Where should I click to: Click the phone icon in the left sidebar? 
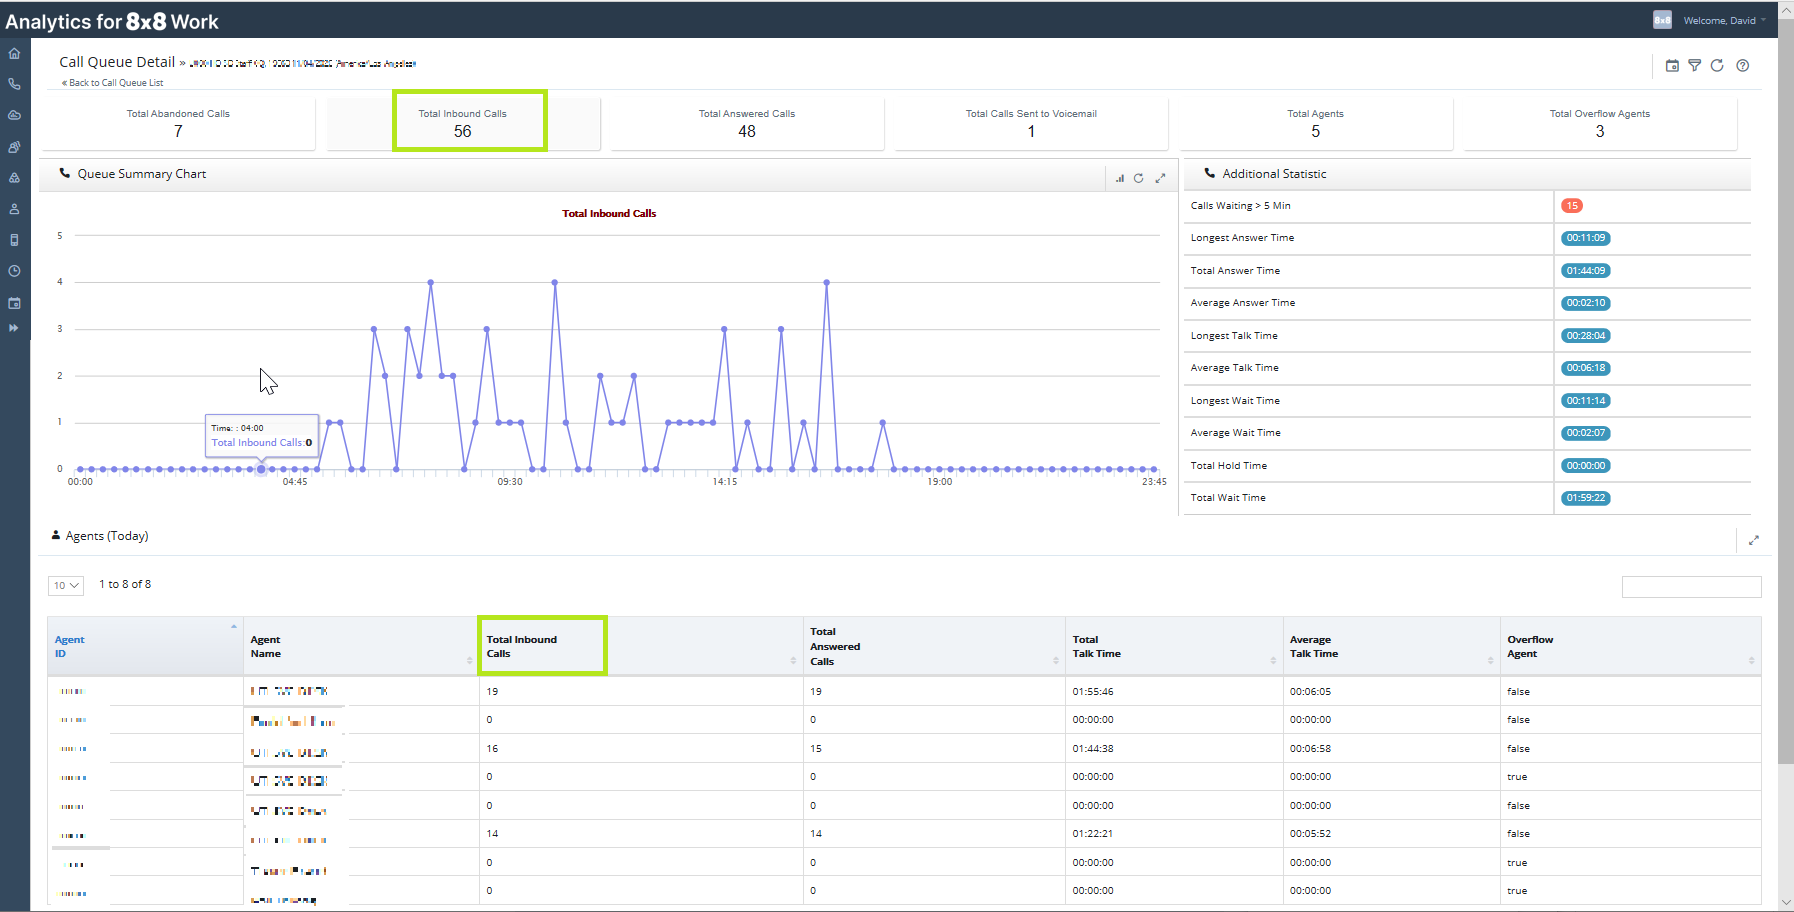(x=14, y=85)
